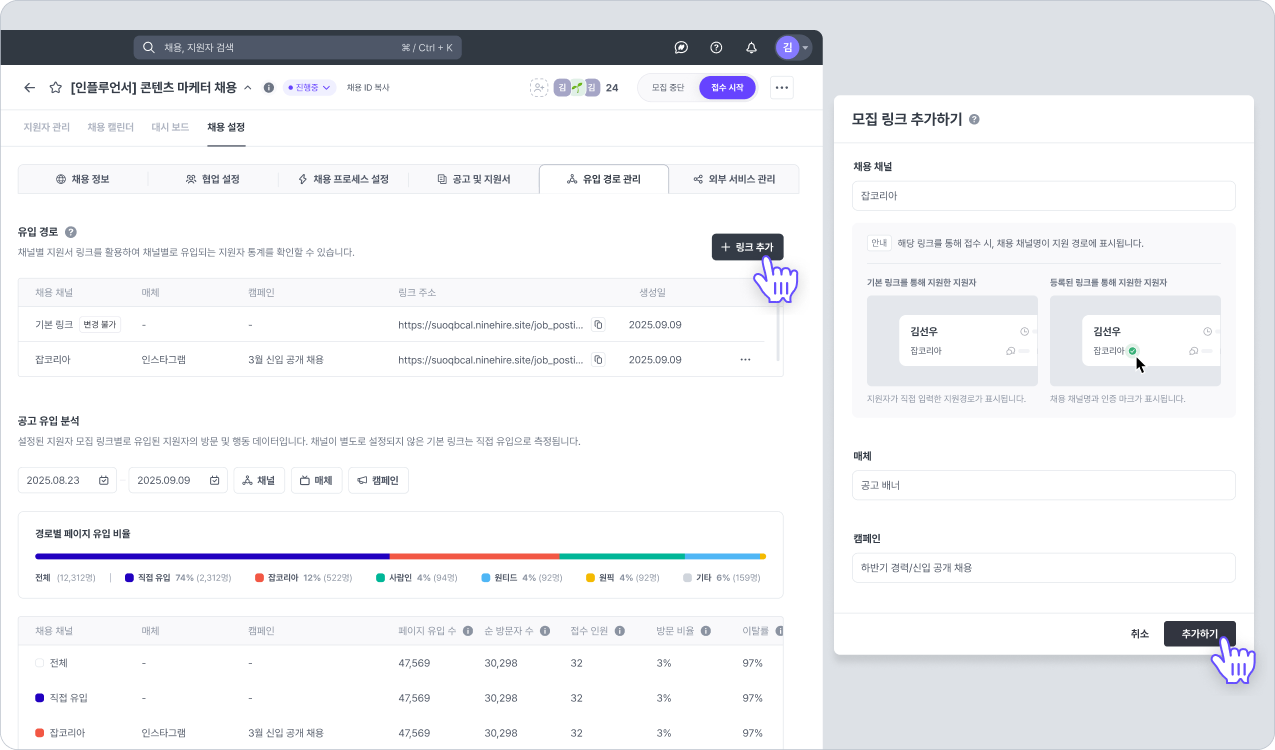Open 채용 프로세스 설정 tab
The height and width of the screenshot is (750, 1275).
tap(343, 179)
